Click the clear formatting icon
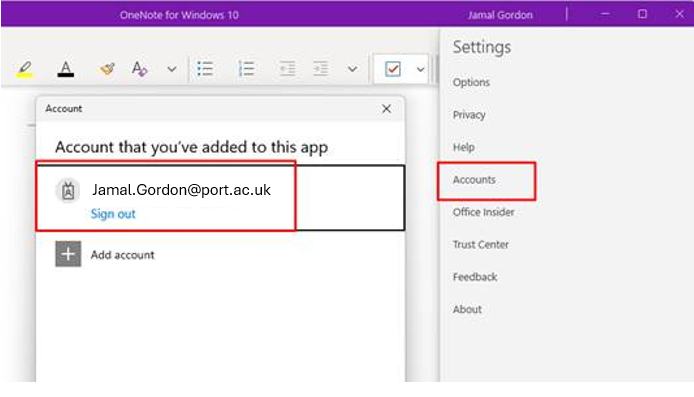The height and width of the screenshot is (397, 694). [139, 69]
